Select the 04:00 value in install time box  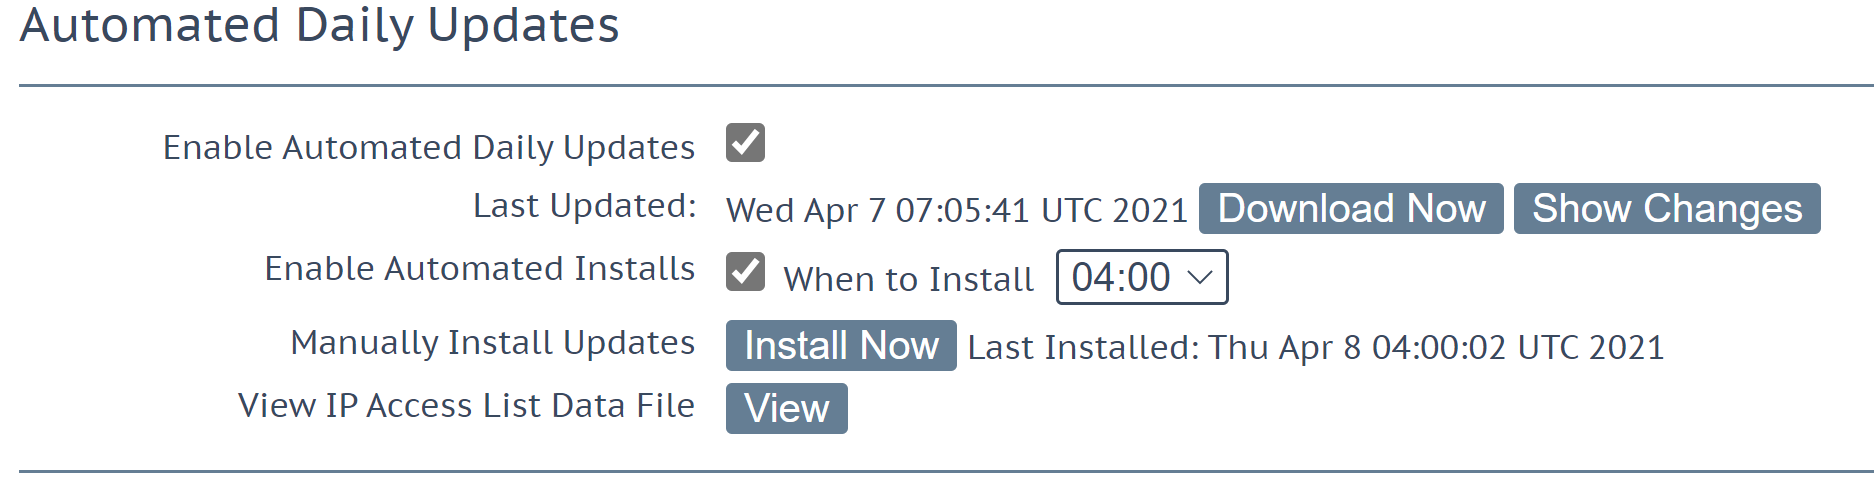[x=1121, y=277]
